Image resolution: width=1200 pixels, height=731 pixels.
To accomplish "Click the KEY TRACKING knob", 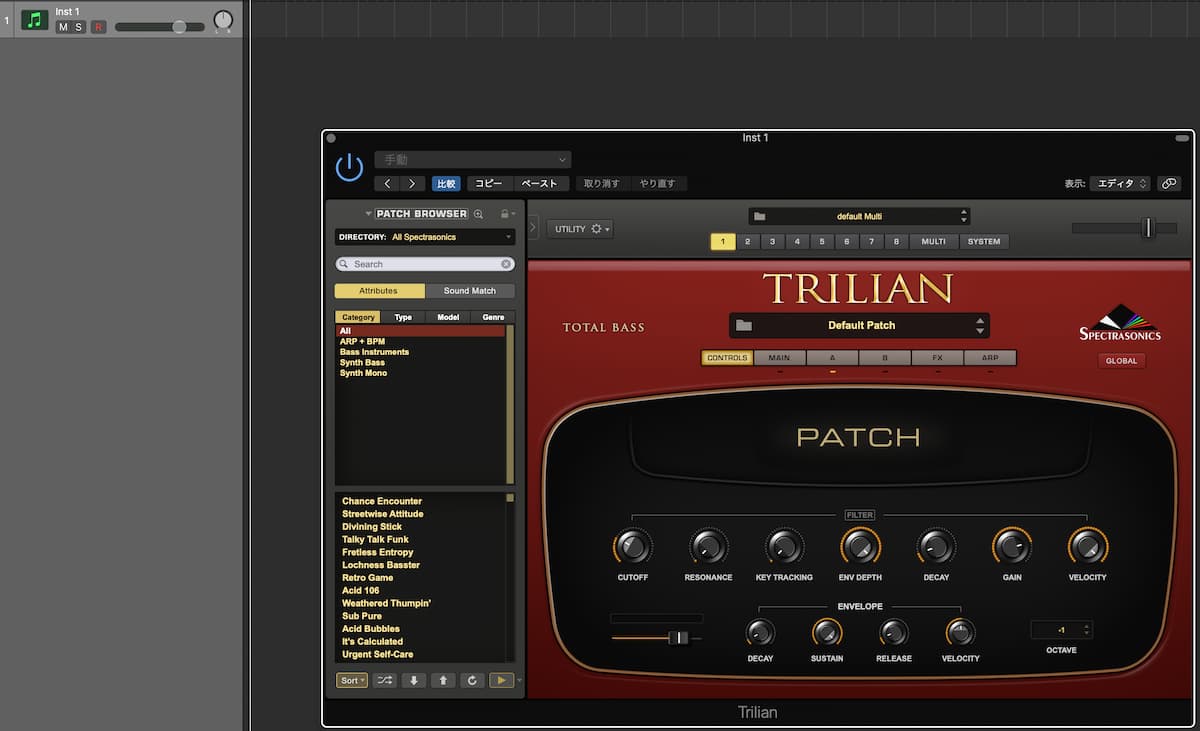I will [784, 546].
